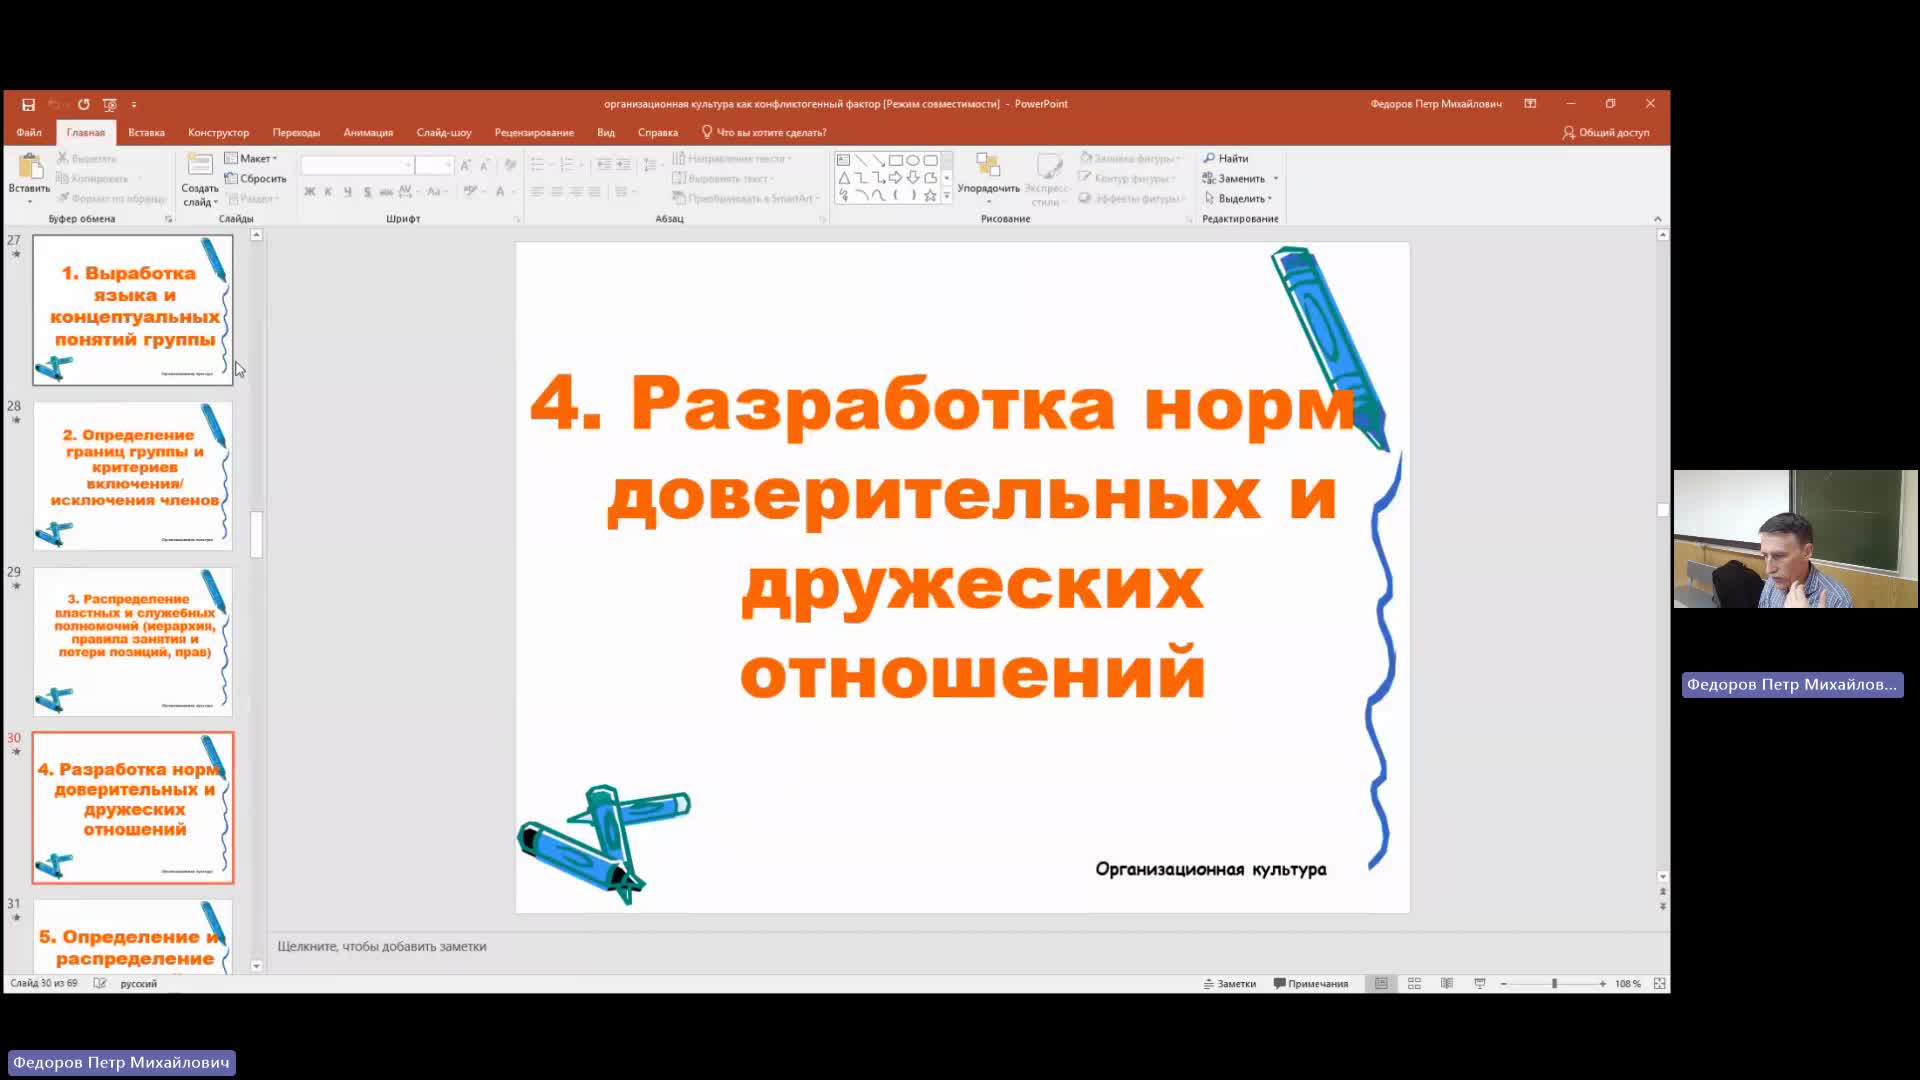
Task: Toggle text shadow S formatting
Action: click(367, 191)
